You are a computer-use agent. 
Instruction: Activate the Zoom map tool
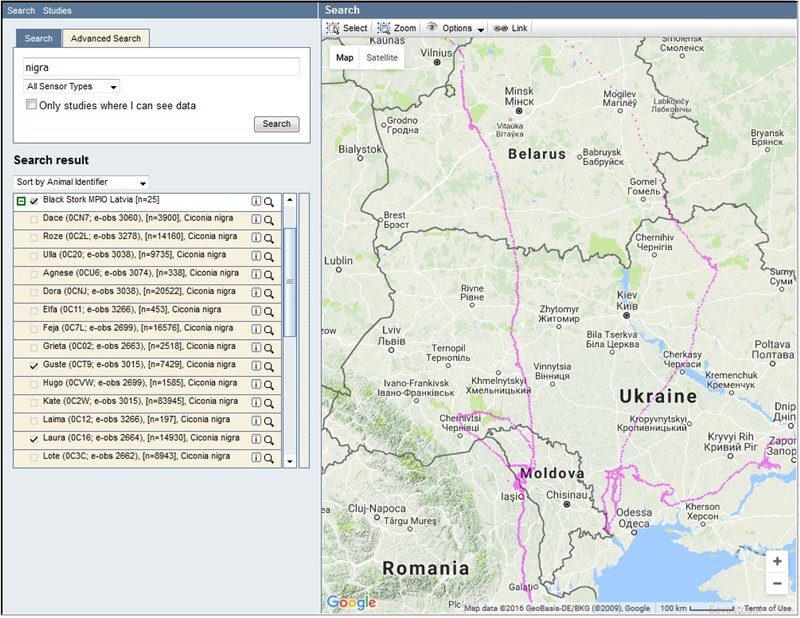click(397, 28)
